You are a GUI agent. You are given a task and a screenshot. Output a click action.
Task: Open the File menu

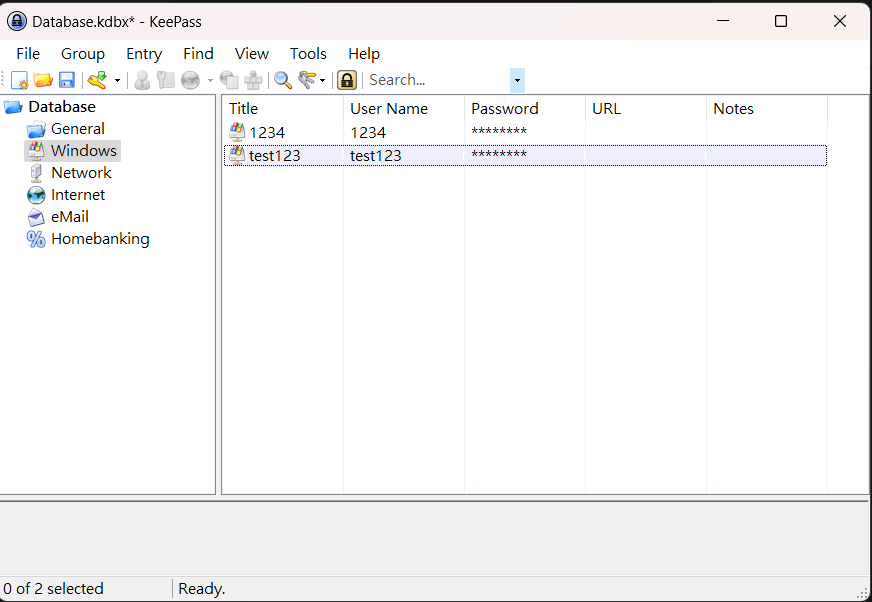tap(28, 53)
